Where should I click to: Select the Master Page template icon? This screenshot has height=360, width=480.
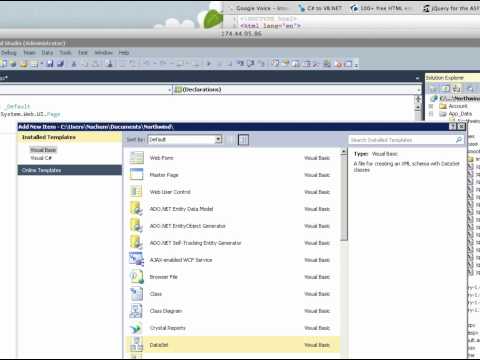[x=136, y=175]
